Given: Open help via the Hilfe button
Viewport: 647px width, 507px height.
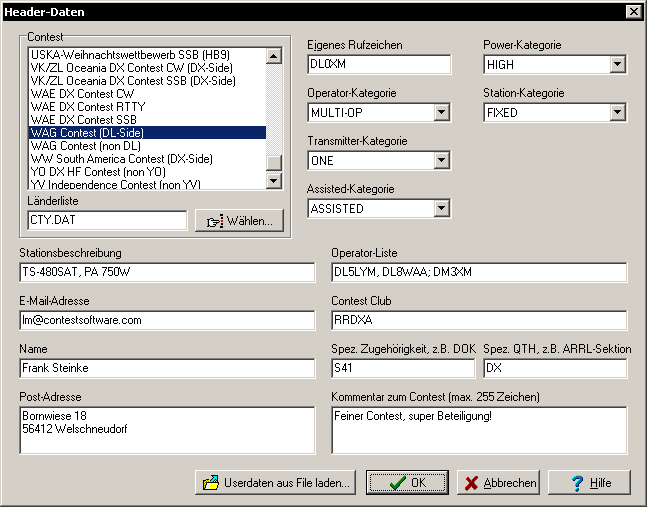Looking at the screenshot, I should 588,483.
